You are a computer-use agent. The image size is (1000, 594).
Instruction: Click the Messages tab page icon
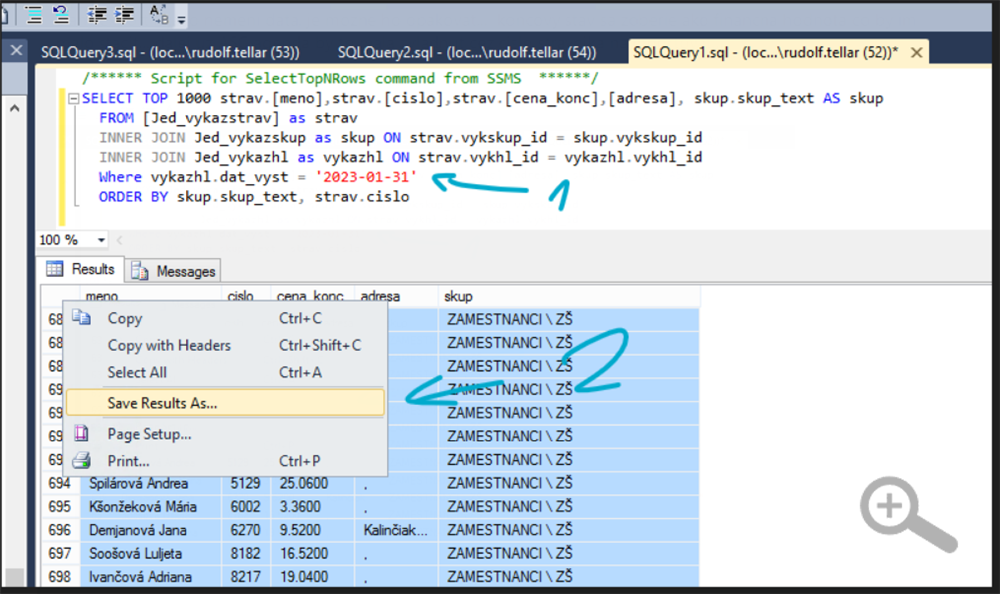click(139, 271)
